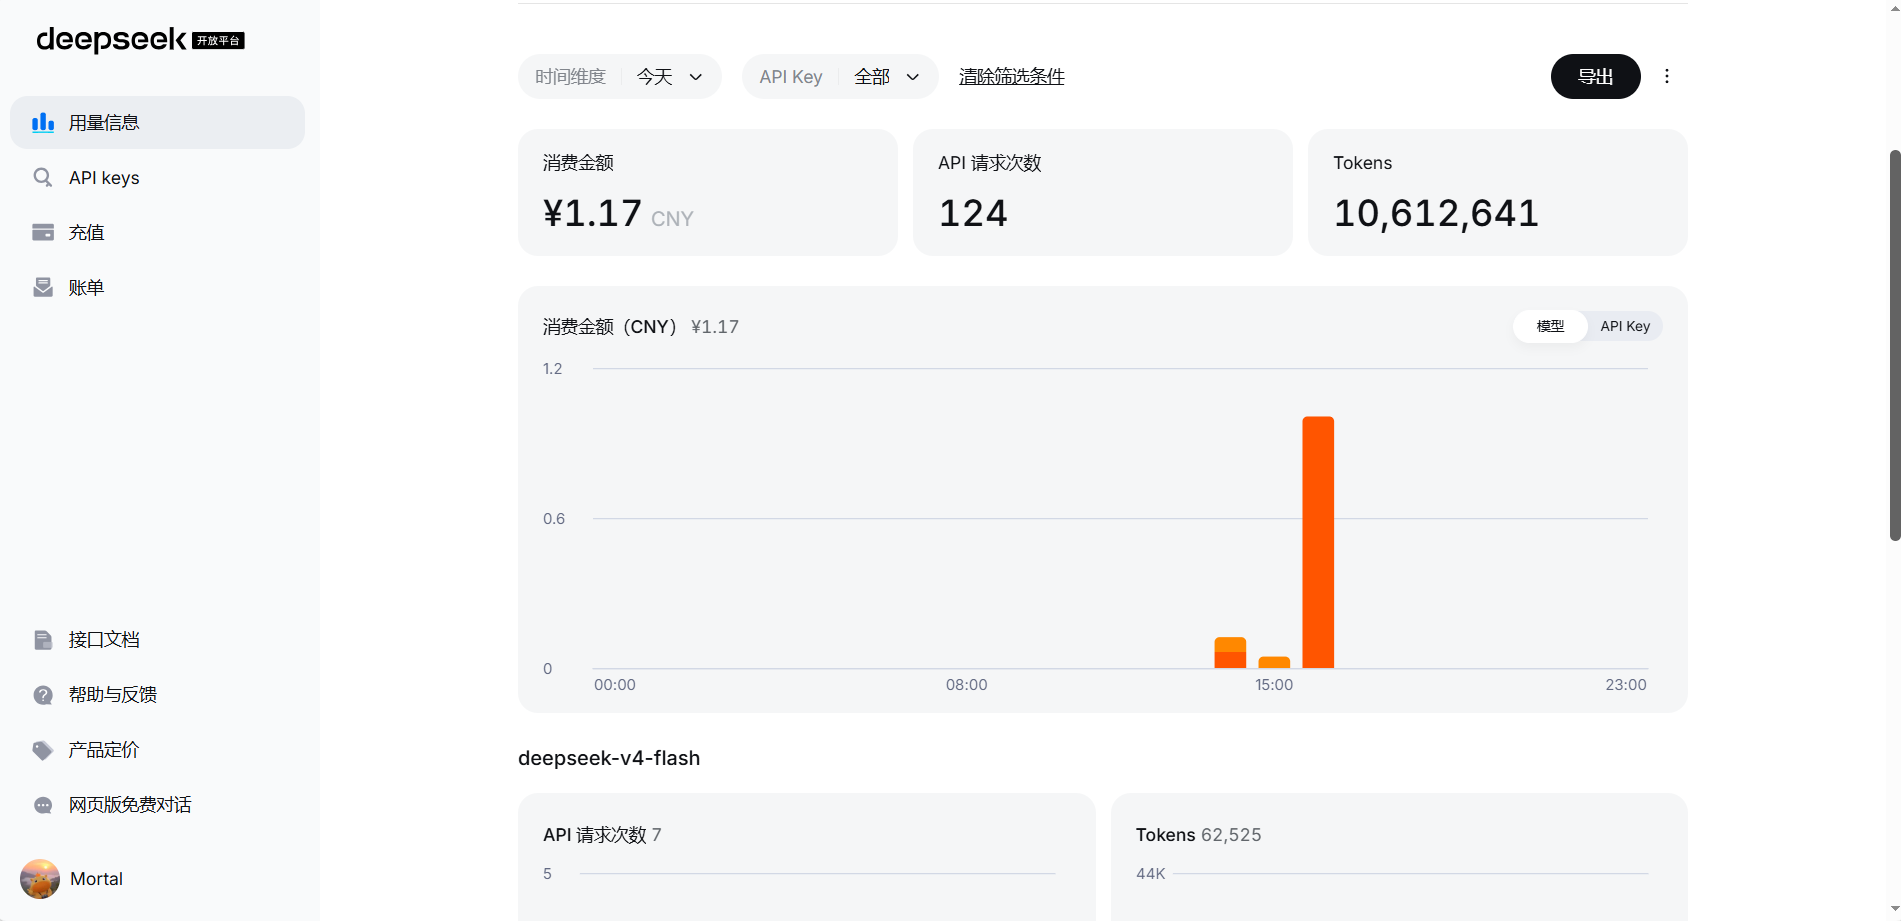Viewport: 1901px width, 921px height.
Task: Open 产品定价 pricing page
Action: tap(157, 750)
